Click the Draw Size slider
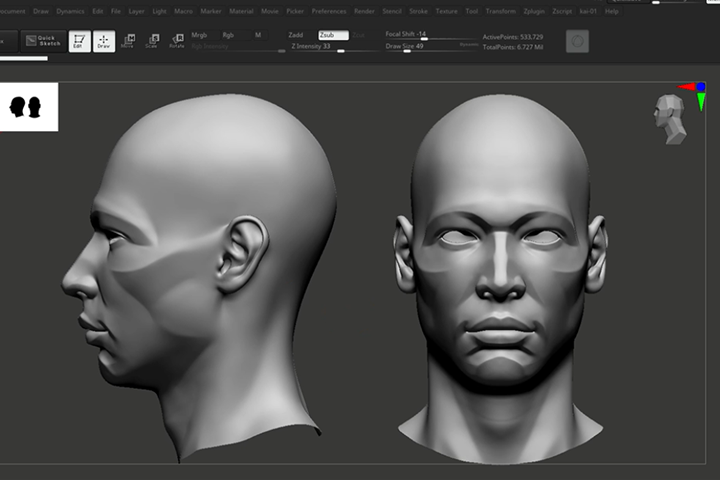The width and height of the screenshot is (720, 480). [431, 47]
